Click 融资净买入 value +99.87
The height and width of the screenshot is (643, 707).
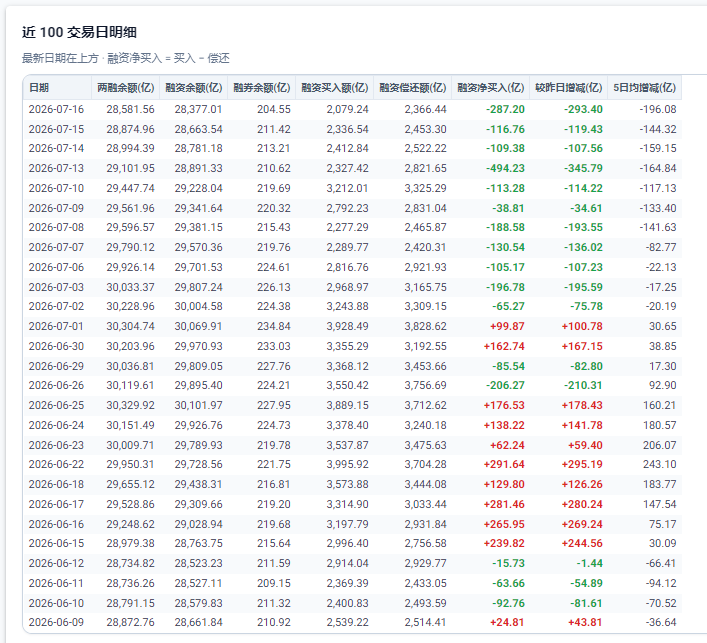coord(507,326)
